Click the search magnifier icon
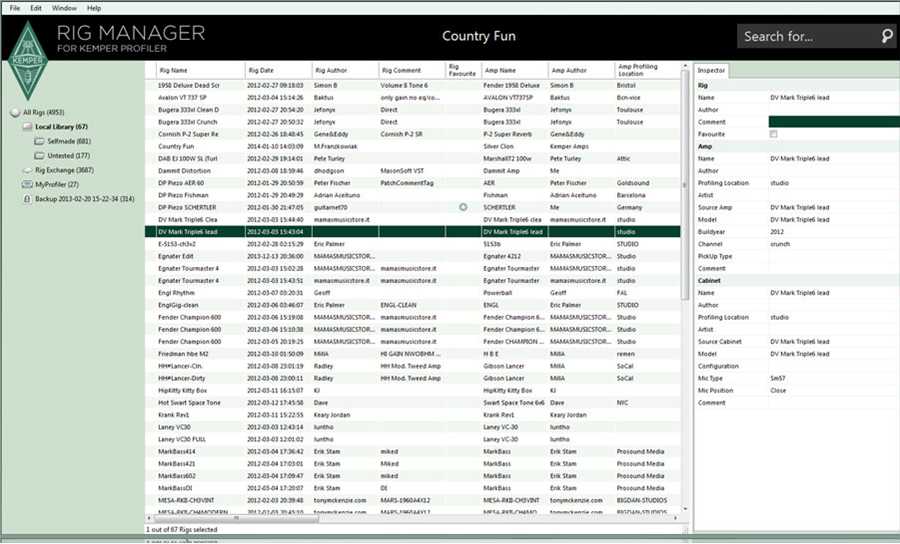This screenshot has width=900, height=544. [x=887, y=36]
